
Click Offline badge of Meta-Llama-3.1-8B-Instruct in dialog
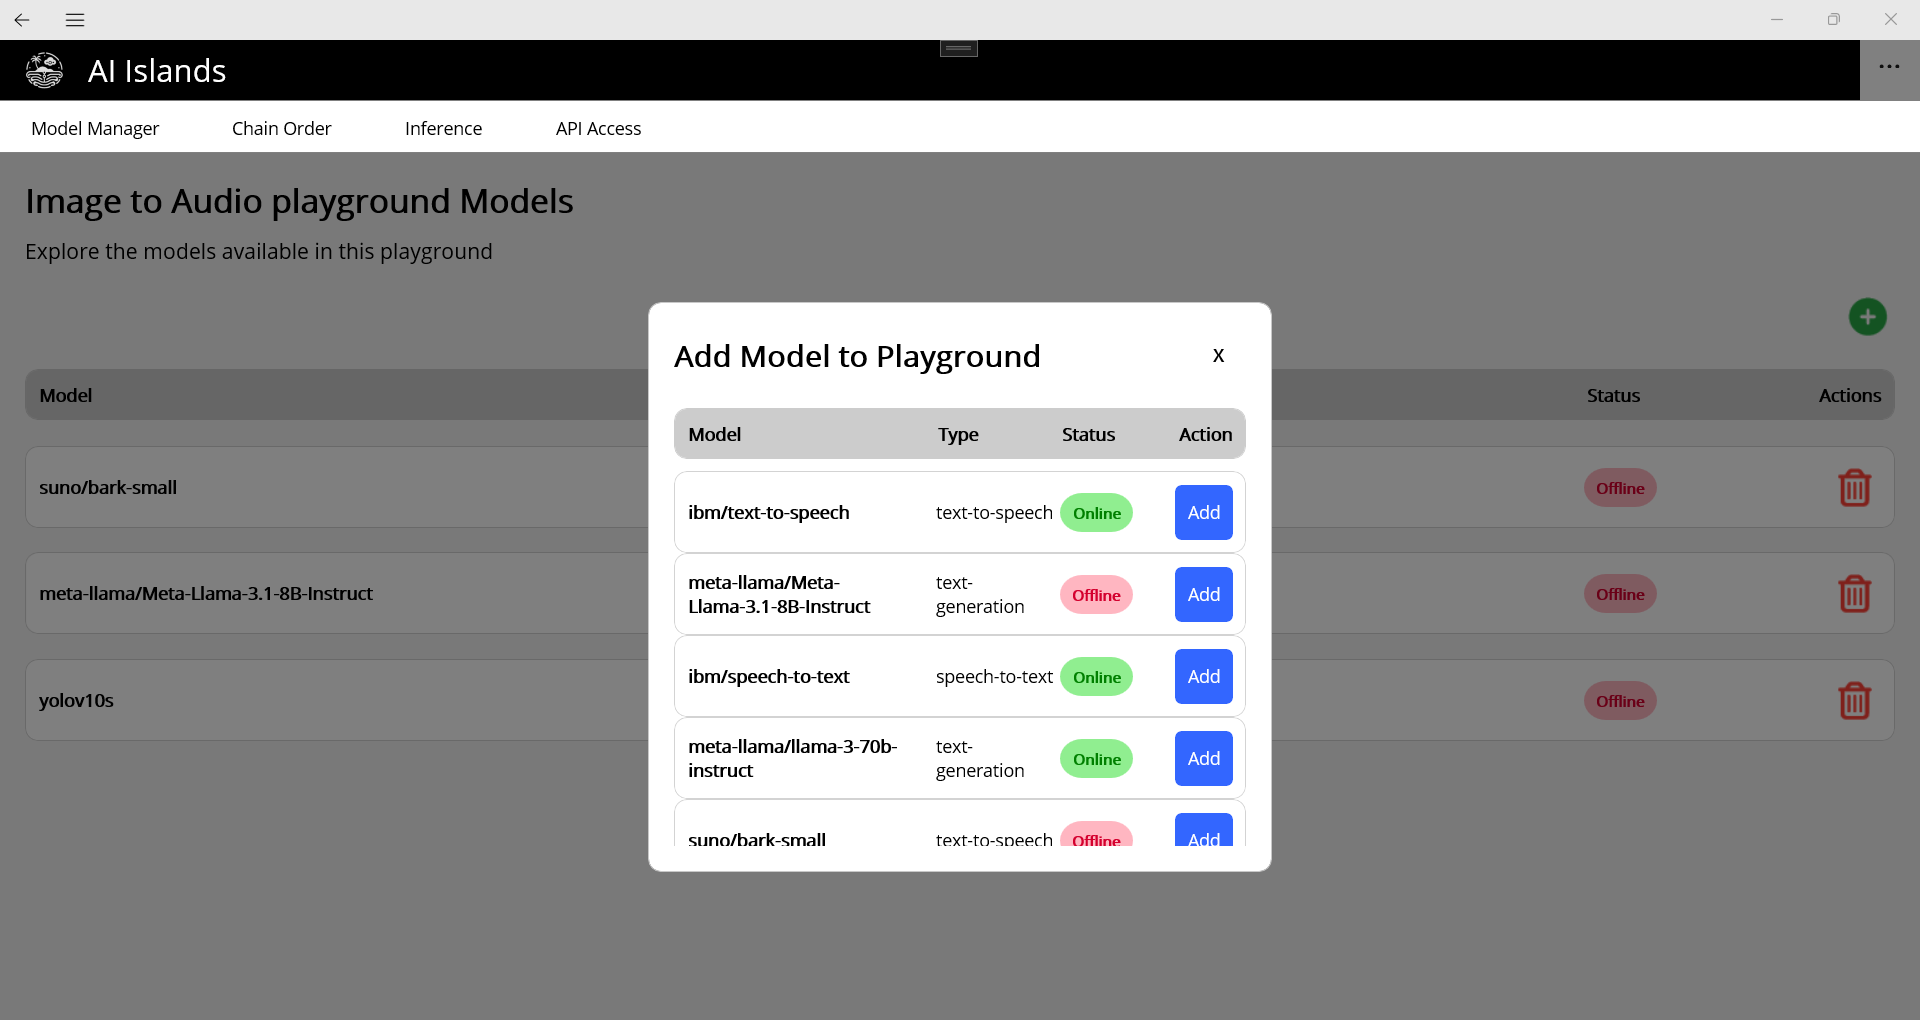click(1096, 595)
